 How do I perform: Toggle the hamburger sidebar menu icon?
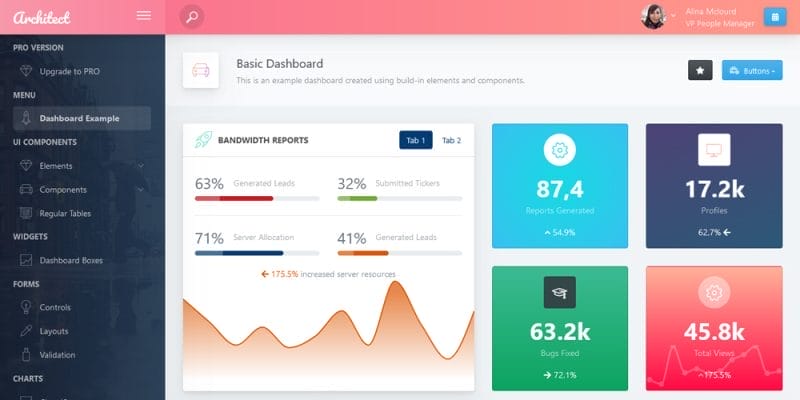pyautogui.click(x=144, y=16)
